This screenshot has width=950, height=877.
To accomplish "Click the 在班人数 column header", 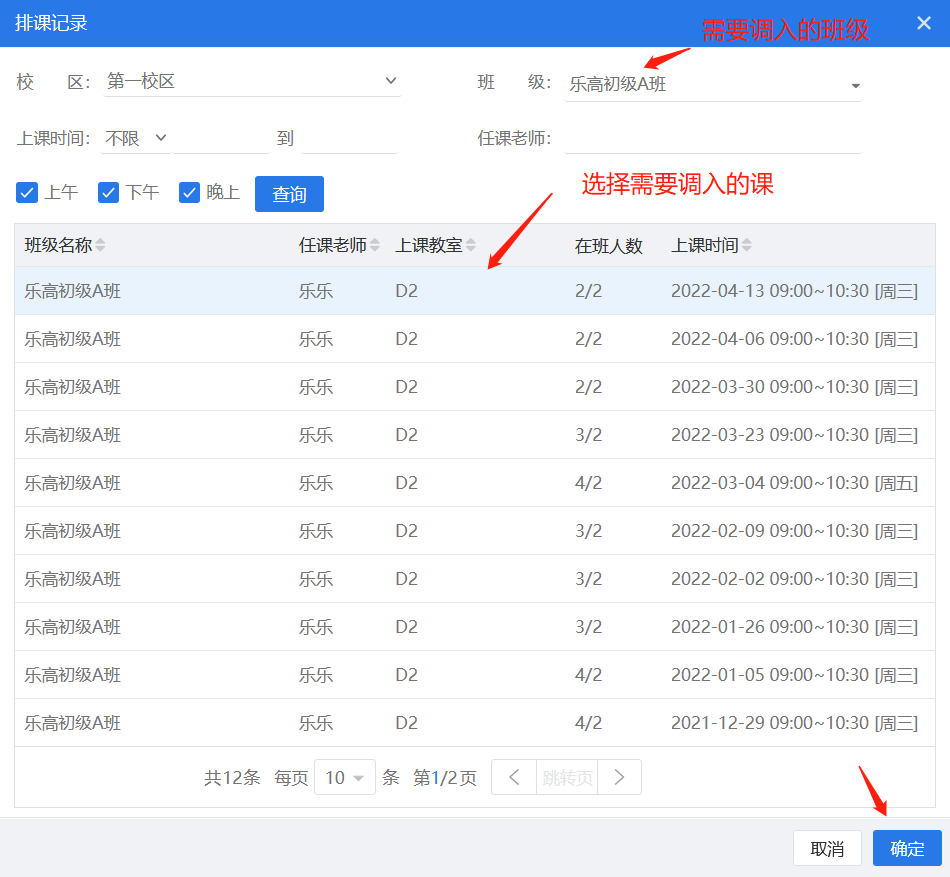I will (608, 245).
